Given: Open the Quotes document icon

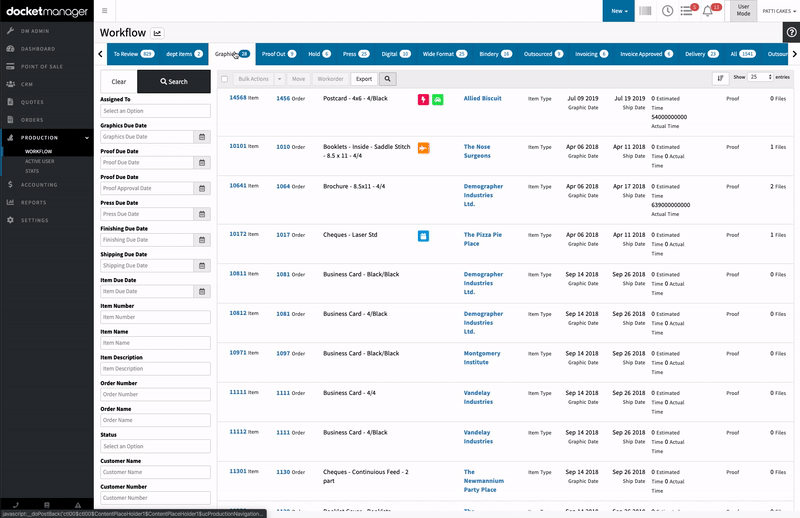Looking at the screenshot, I should click(x=10, y=102).
